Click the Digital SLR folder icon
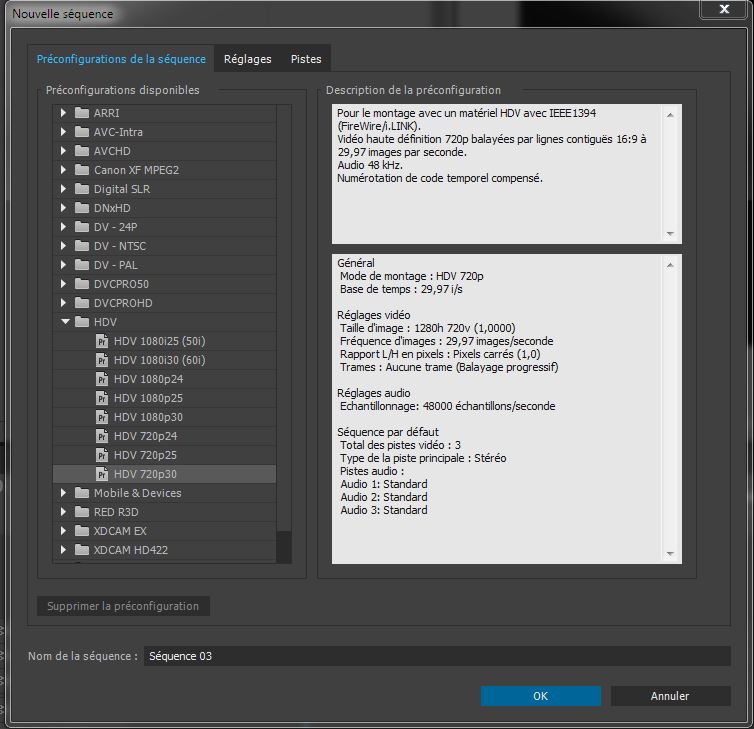The height and width of the screenshot is (729, 754). pos(82,189)
